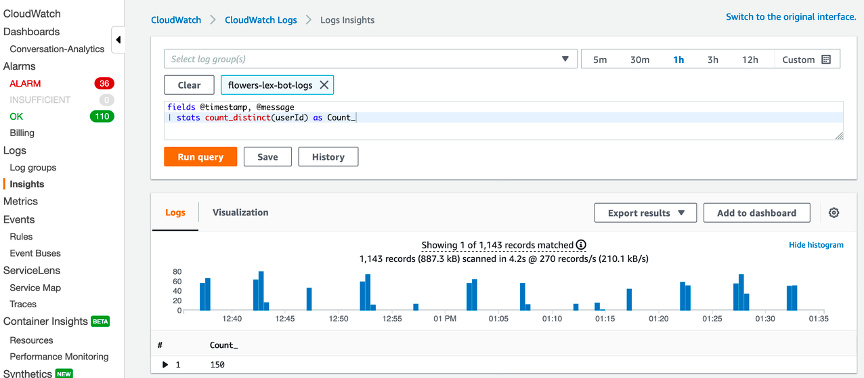Open the CloudWatch Logs breadcrumb link

tap(261, 20)
